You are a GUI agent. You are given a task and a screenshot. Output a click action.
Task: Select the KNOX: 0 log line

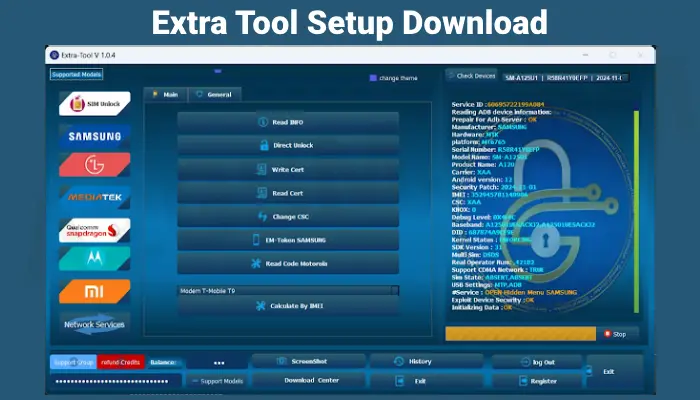pos(463,209)
